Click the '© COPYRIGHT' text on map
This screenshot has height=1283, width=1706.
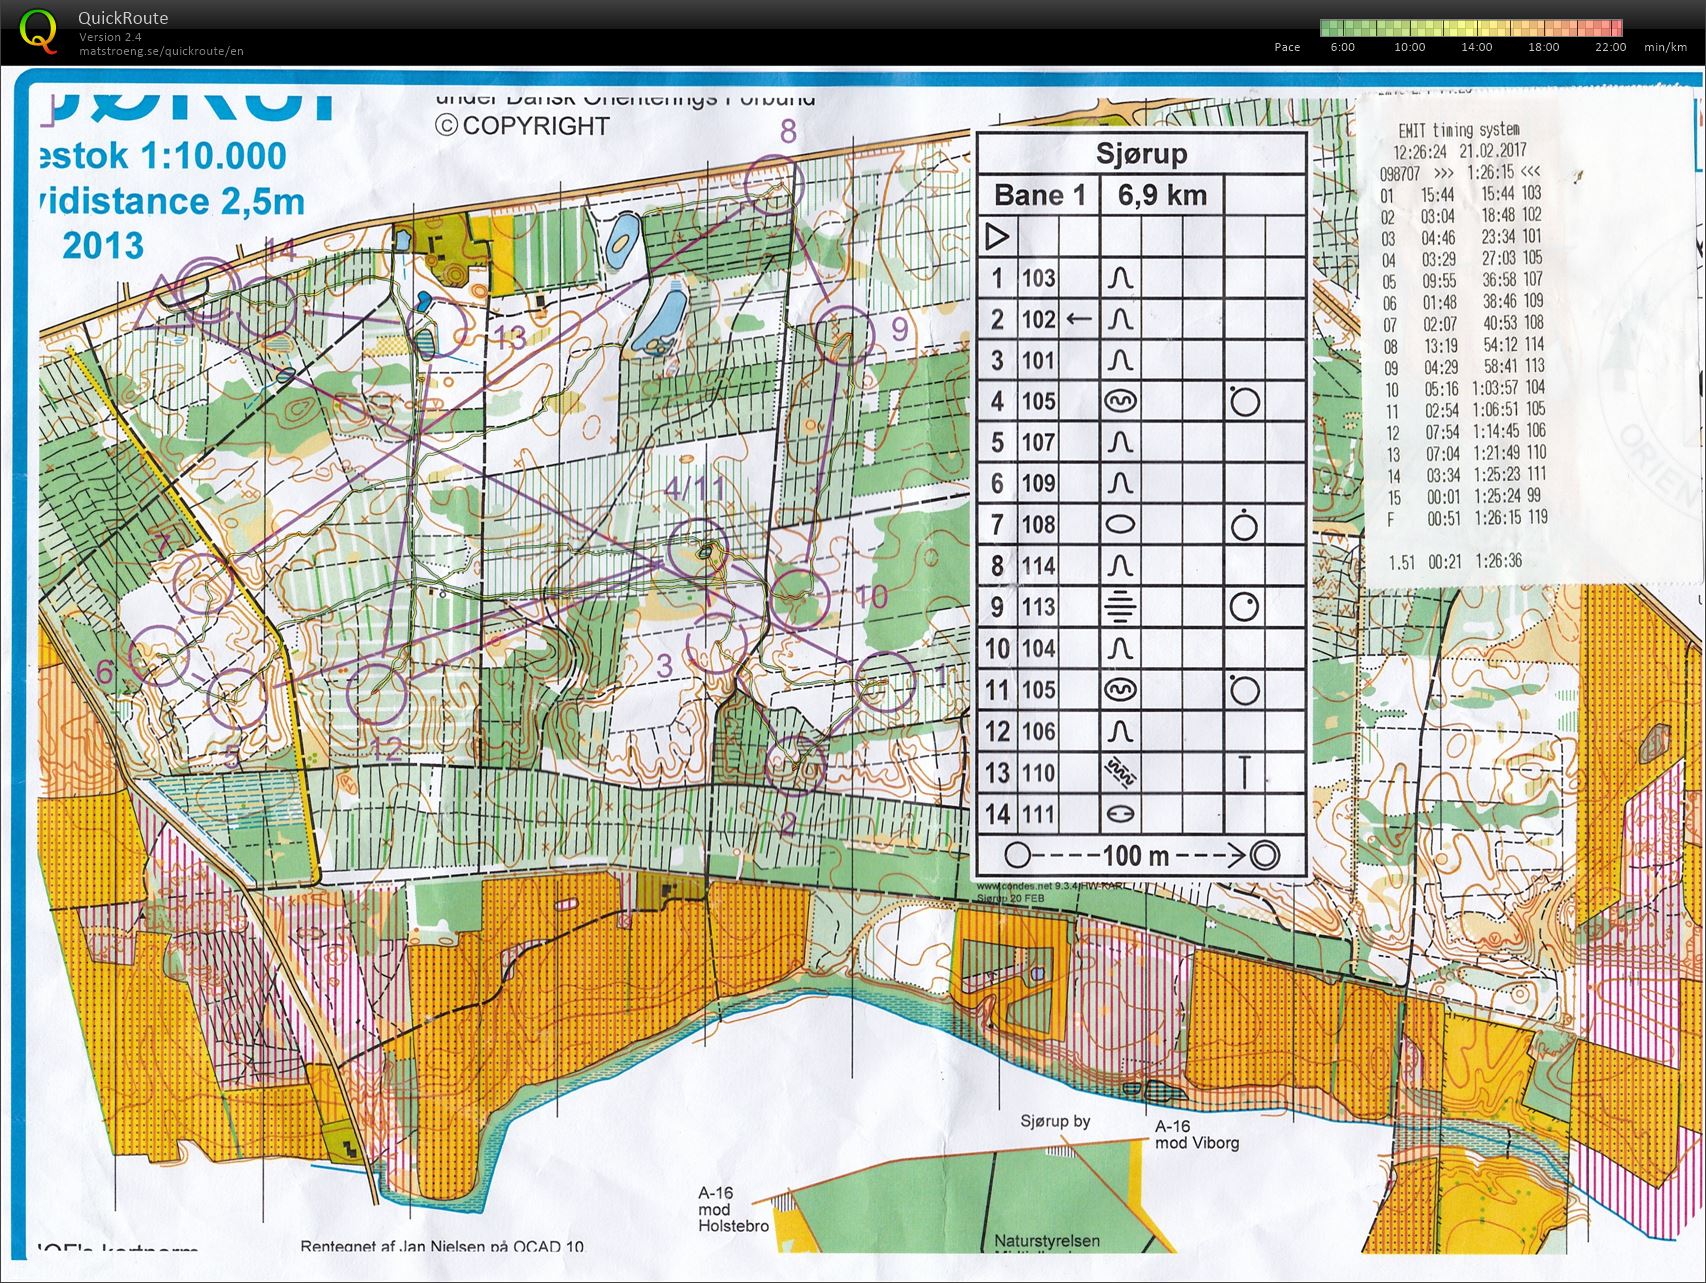point(522,125)
